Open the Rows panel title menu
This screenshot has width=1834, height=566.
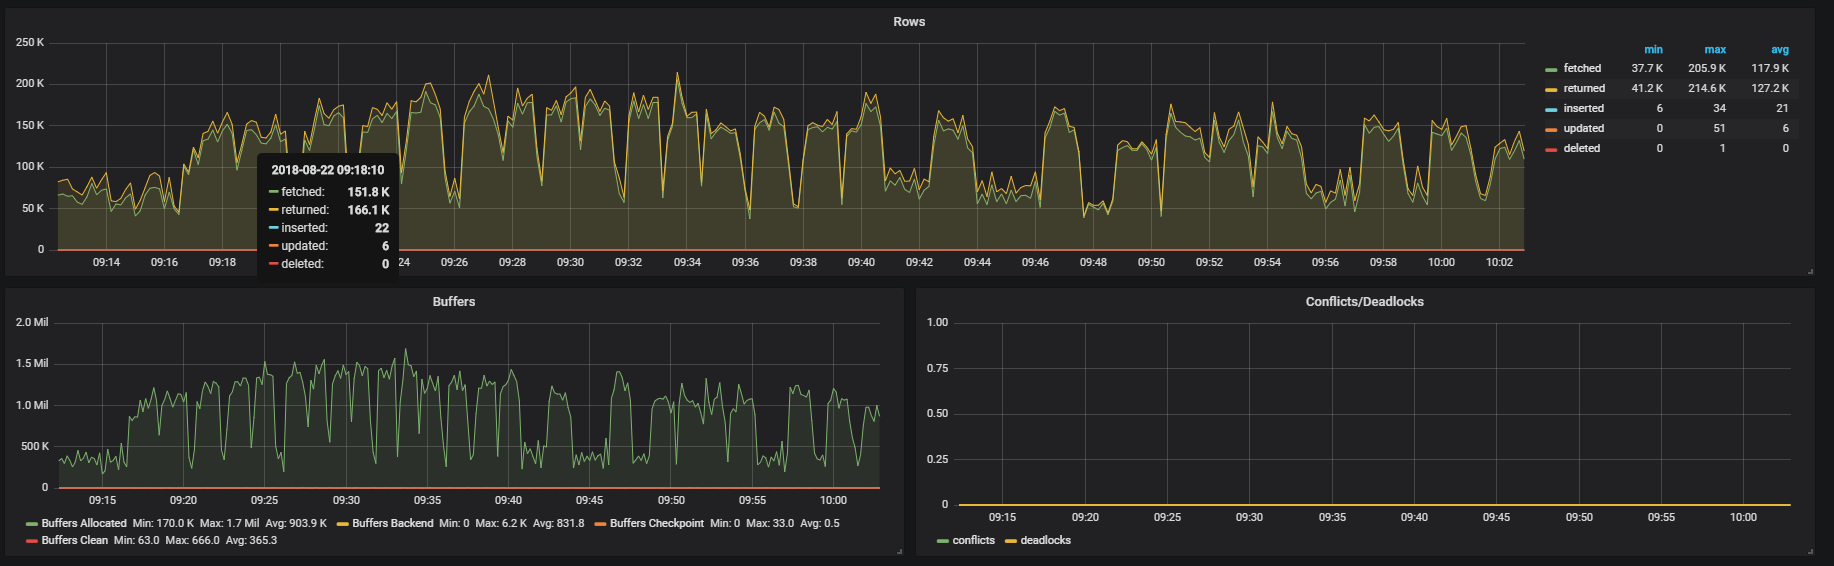tap(909, 22)
